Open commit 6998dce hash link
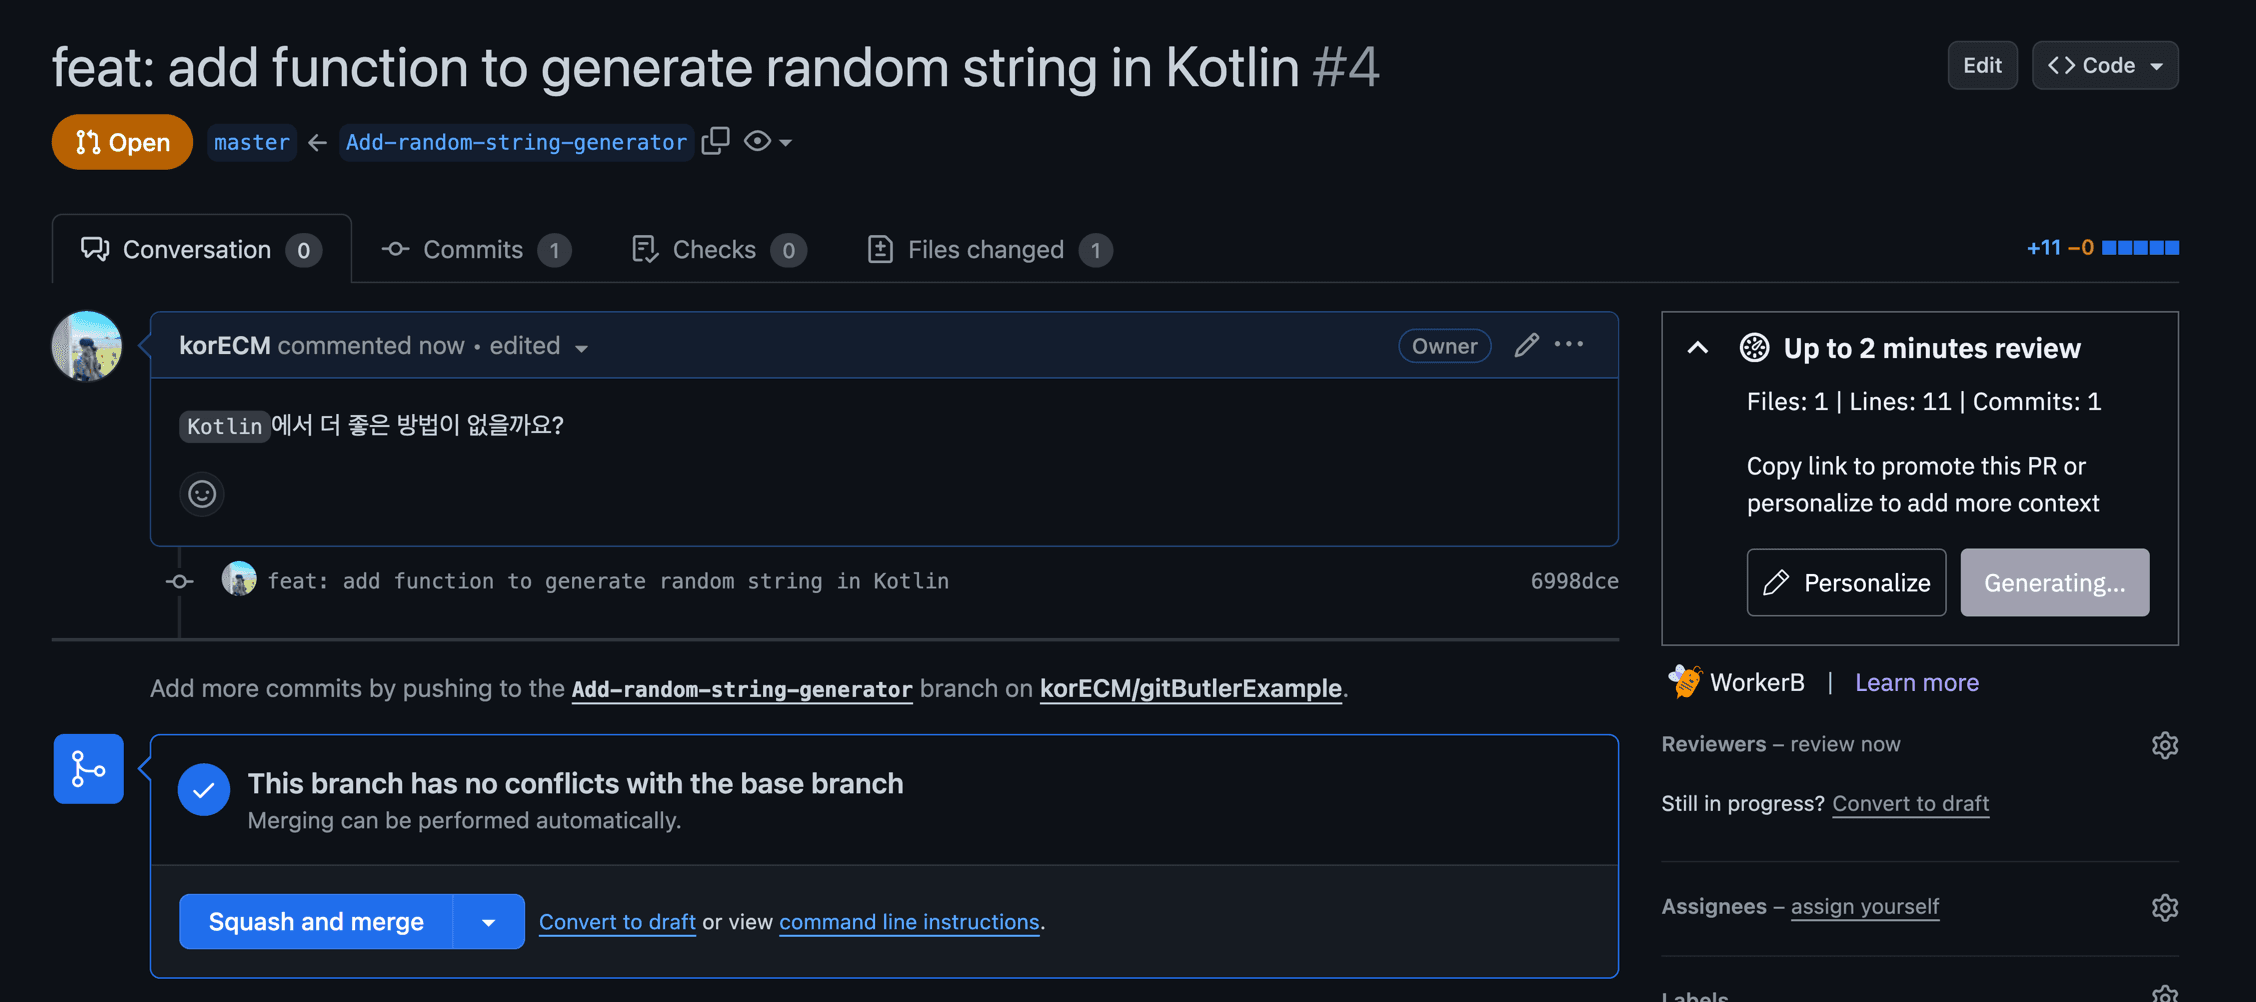The image size is (2256, 1002). click(x=1574, y=581)
